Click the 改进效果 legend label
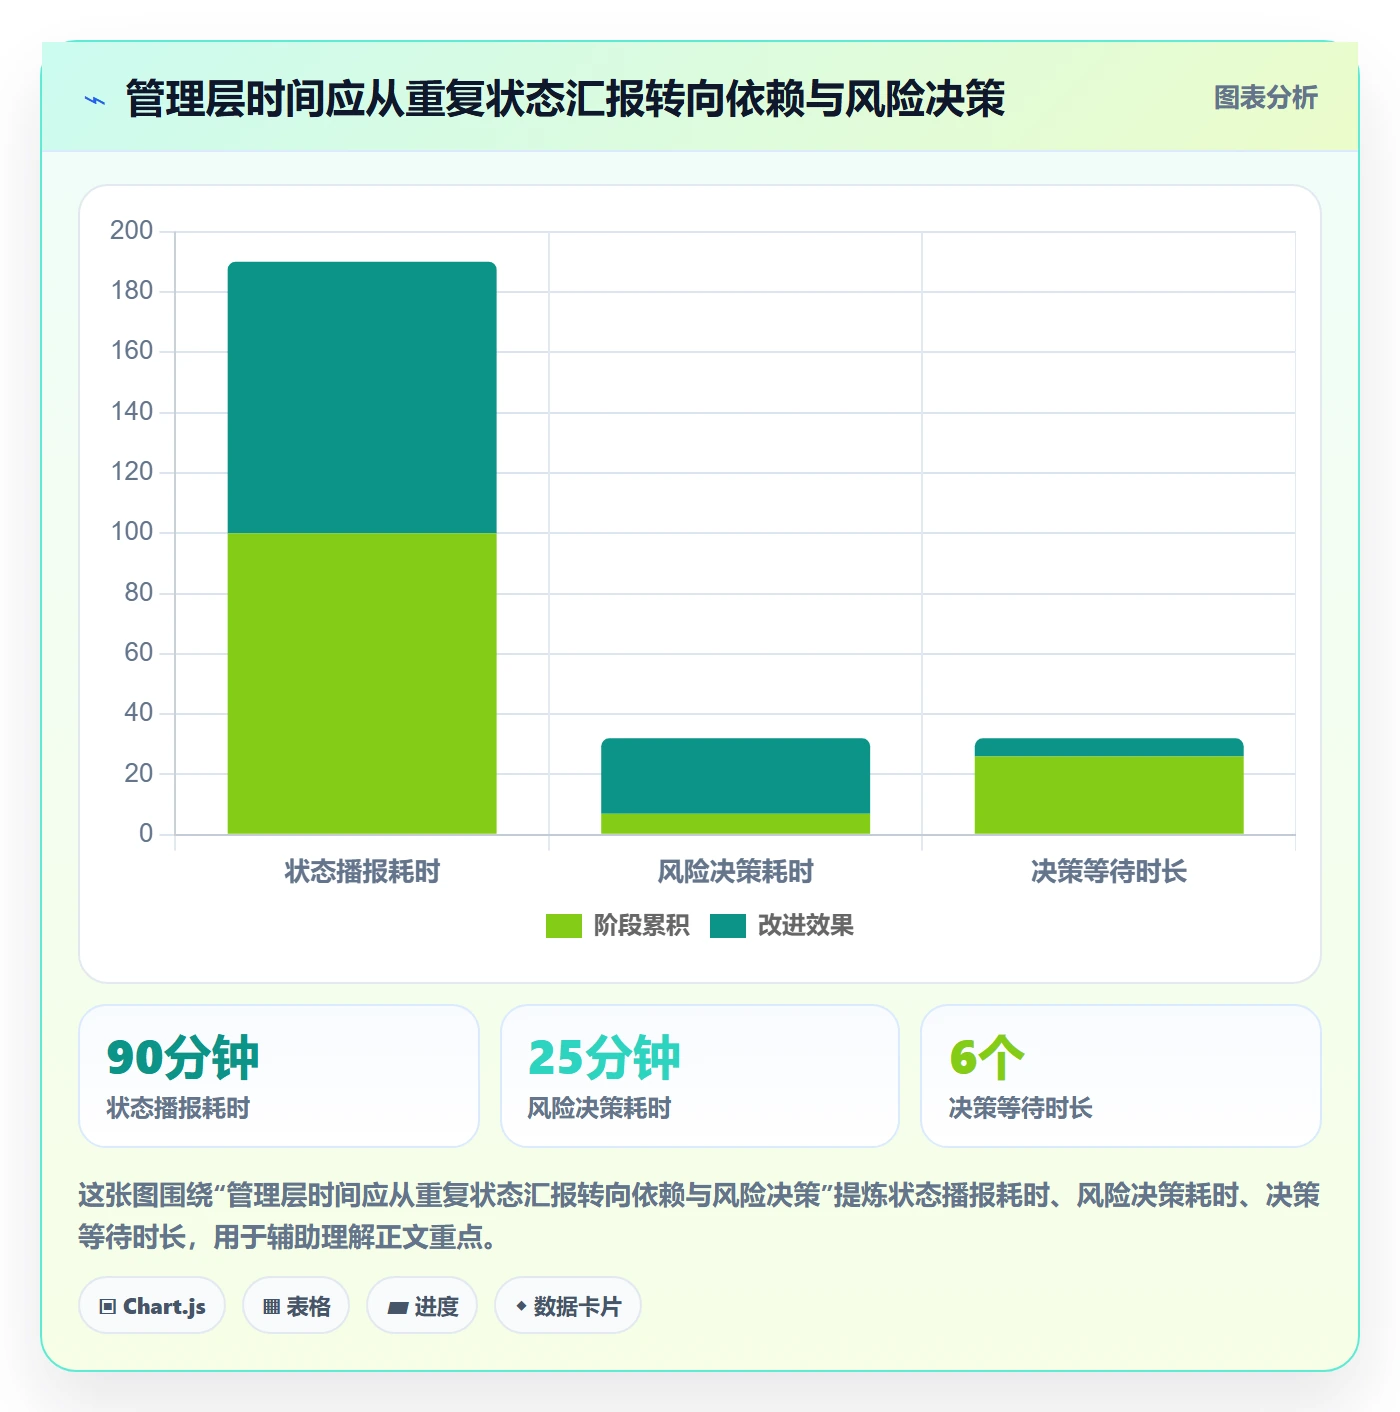 (x=806, y=926)
